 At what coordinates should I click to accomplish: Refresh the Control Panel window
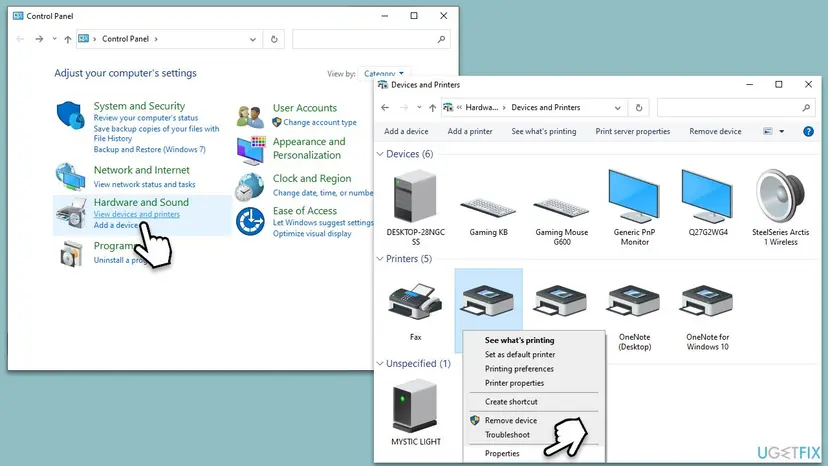pyautogui.click(x=274, y=39)
